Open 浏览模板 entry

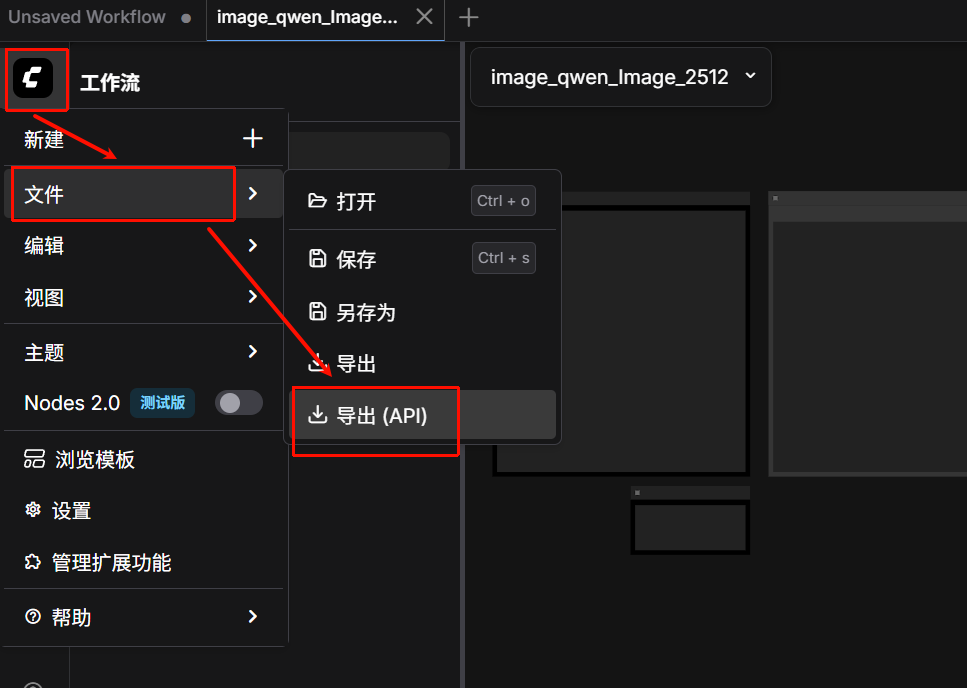[143, 459]
